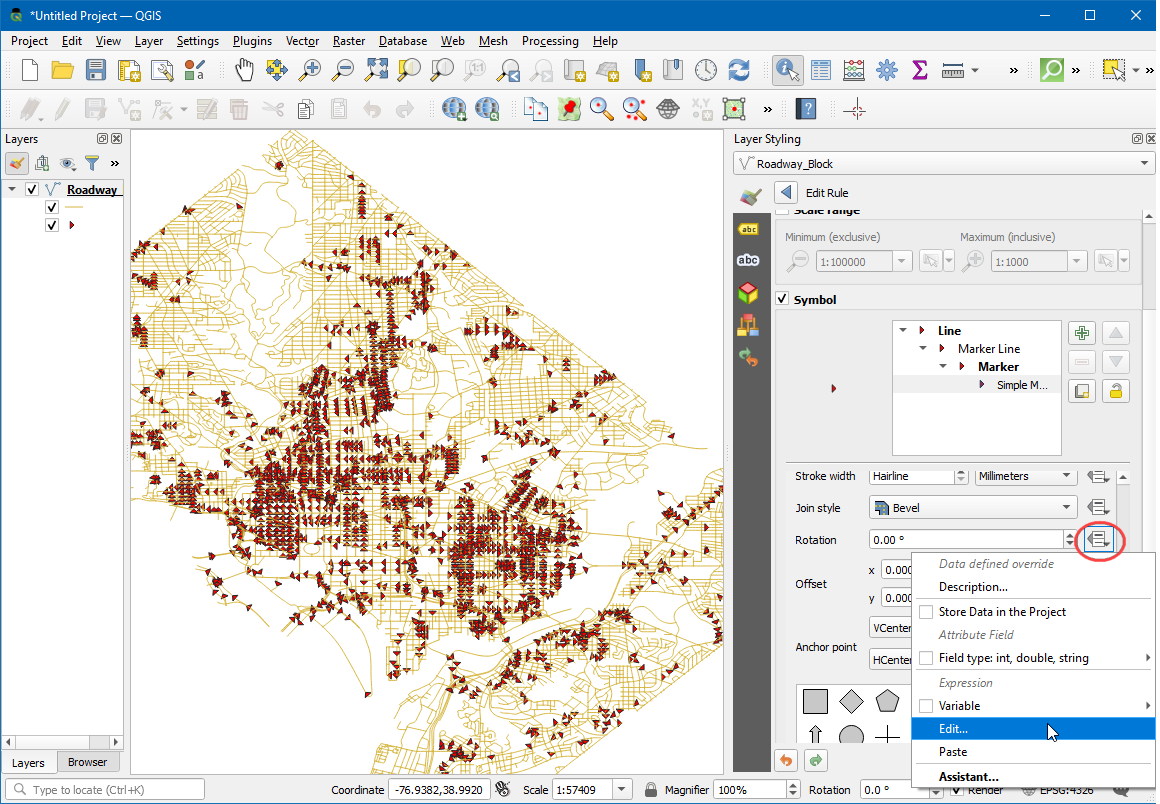1160x804 pixels.
Task: Click the purple Sigma statistics icon
Action: (919, 70)
